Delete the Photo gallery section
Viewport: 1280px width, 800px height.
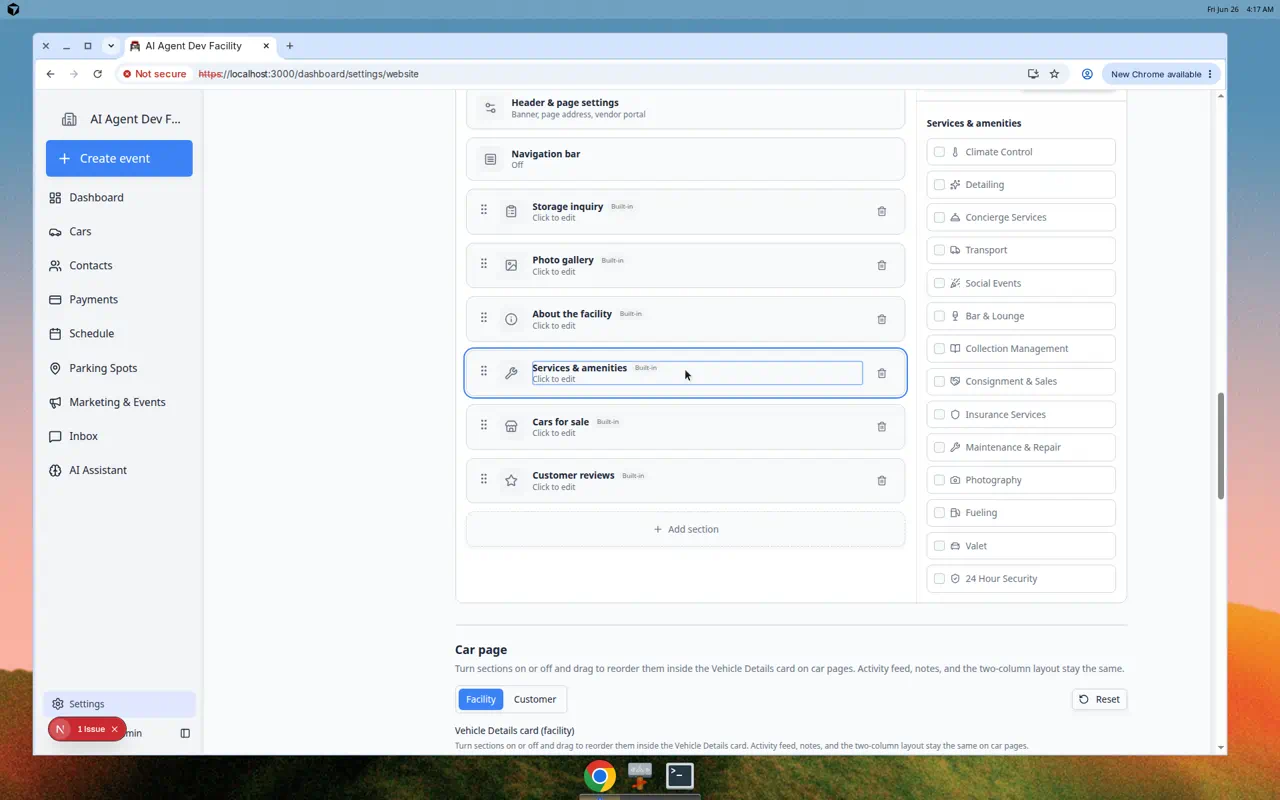coord(881,266)
